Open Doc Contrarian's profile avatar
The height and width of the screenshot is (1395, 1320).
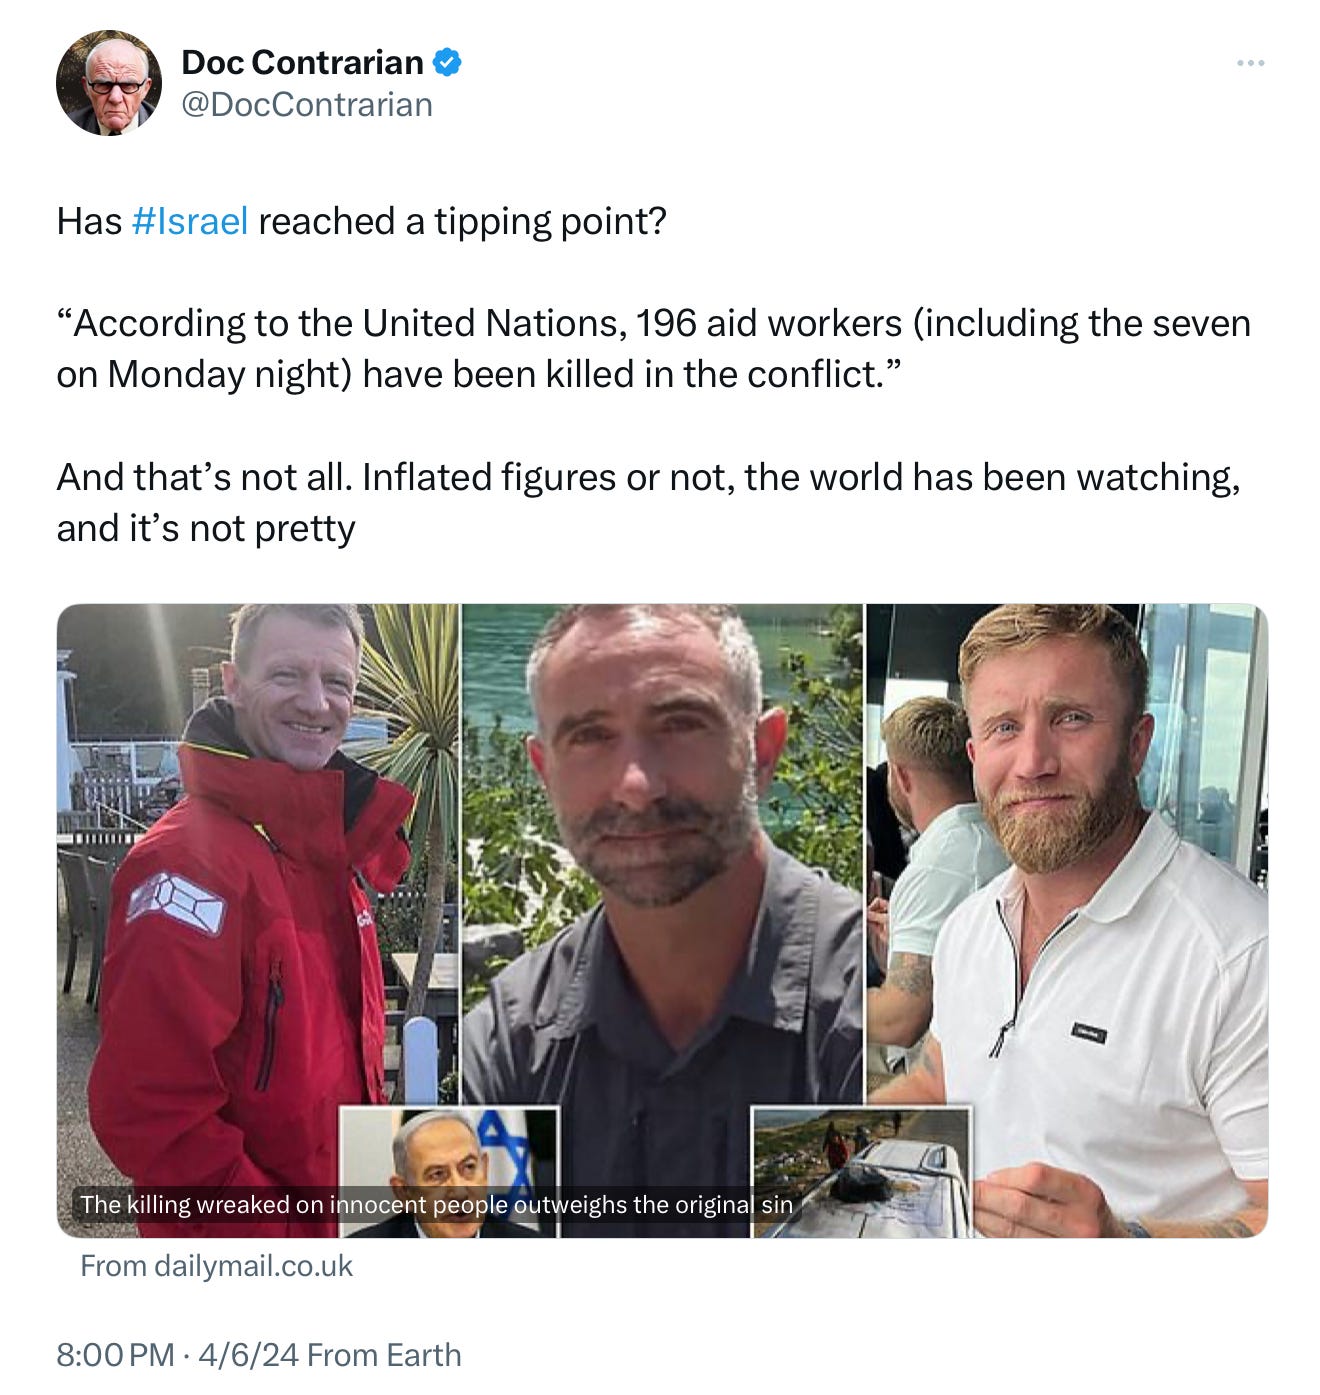[109, 83]
